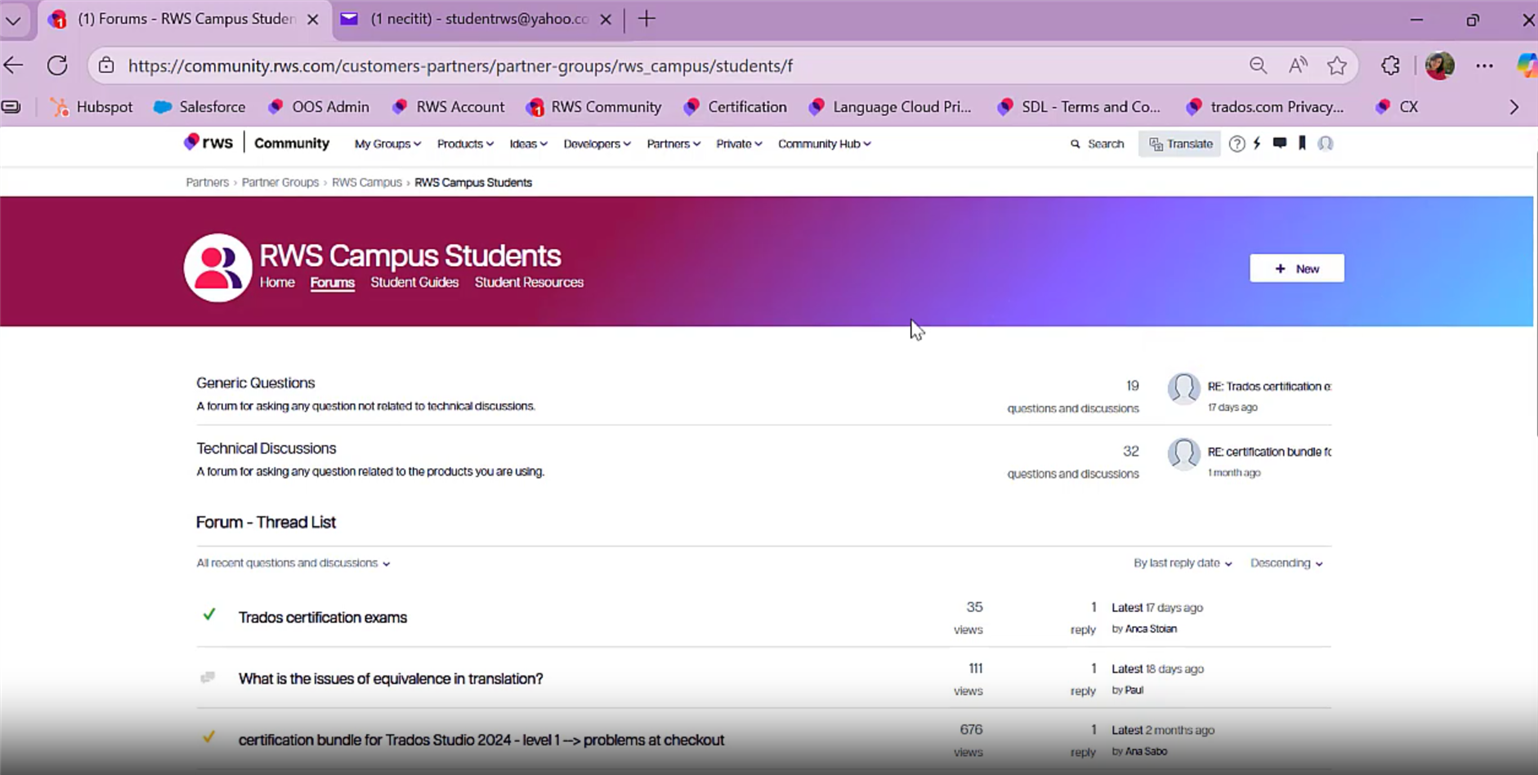Open the messages speech bubble icon
Image resolution: width=1538 pixels, height=775 pixels.
tap(1279, 144)
